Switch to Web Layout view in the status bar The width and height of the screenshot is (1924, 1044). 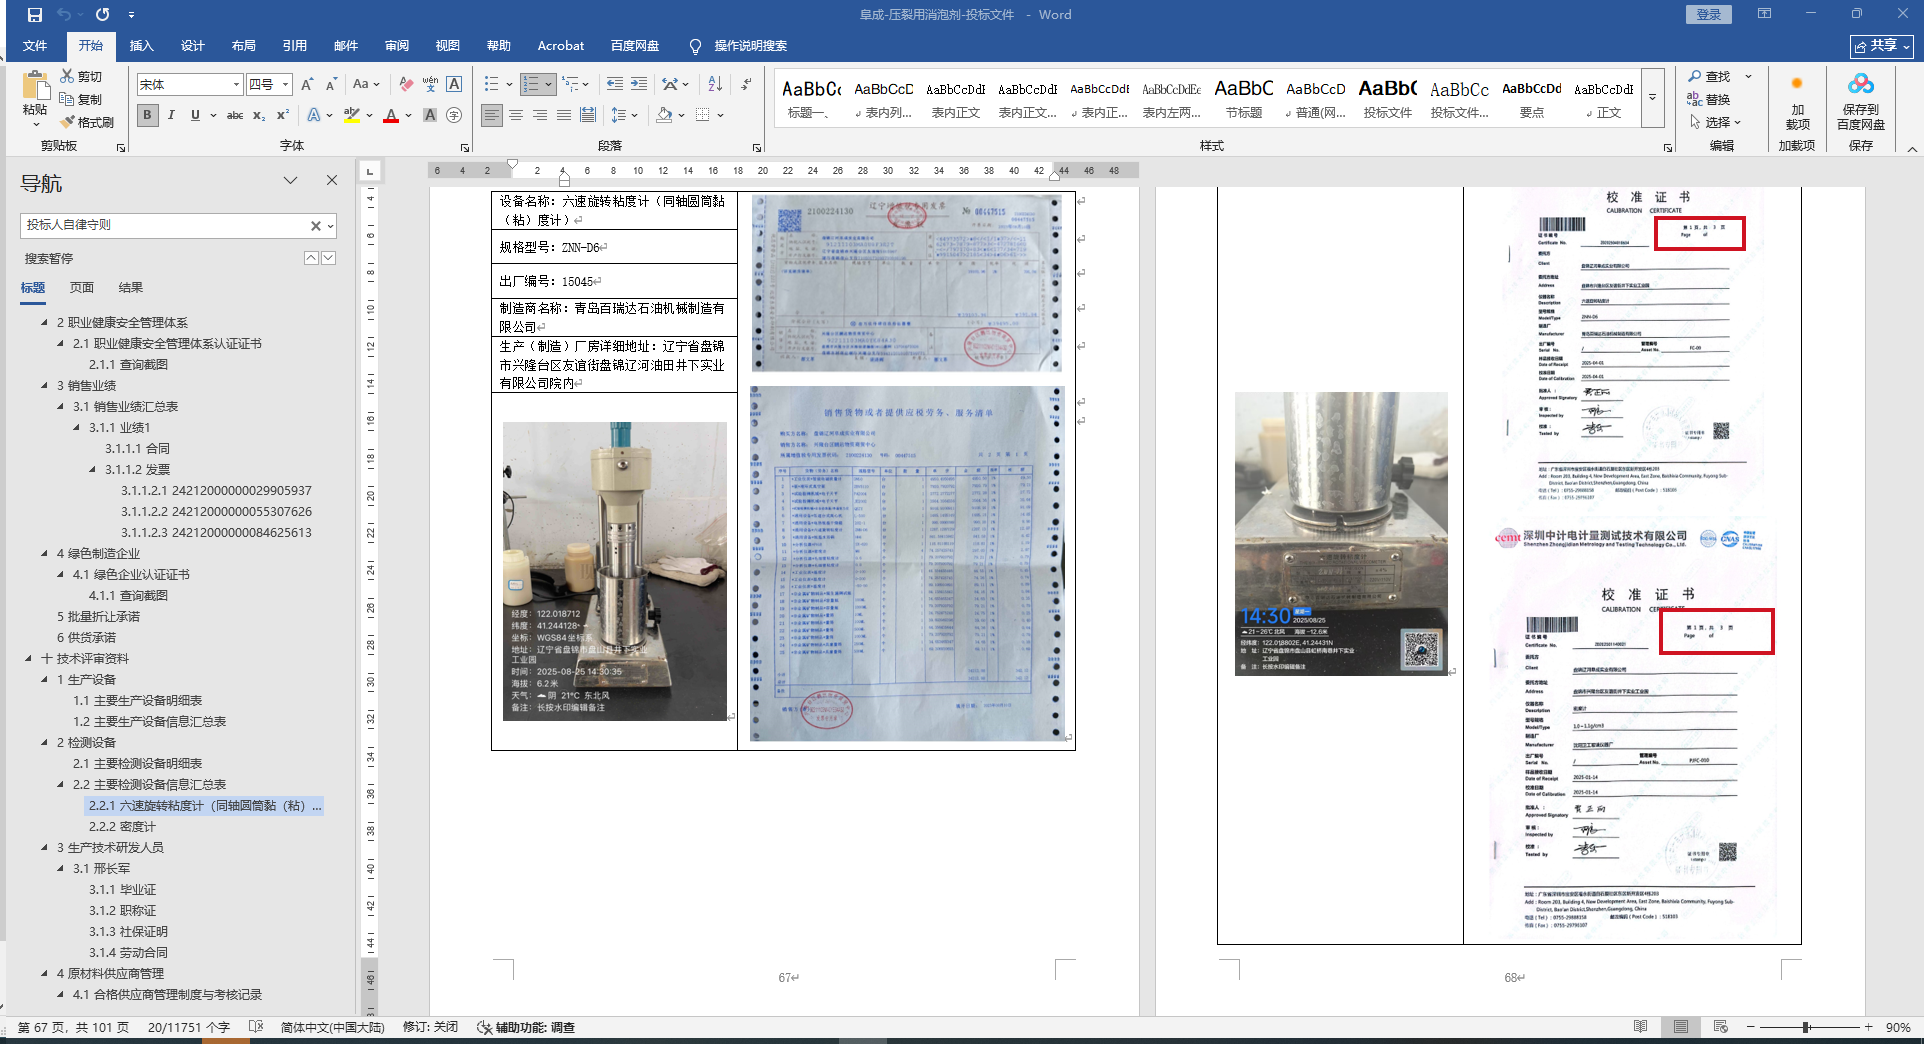[x=1720, y=1027]
